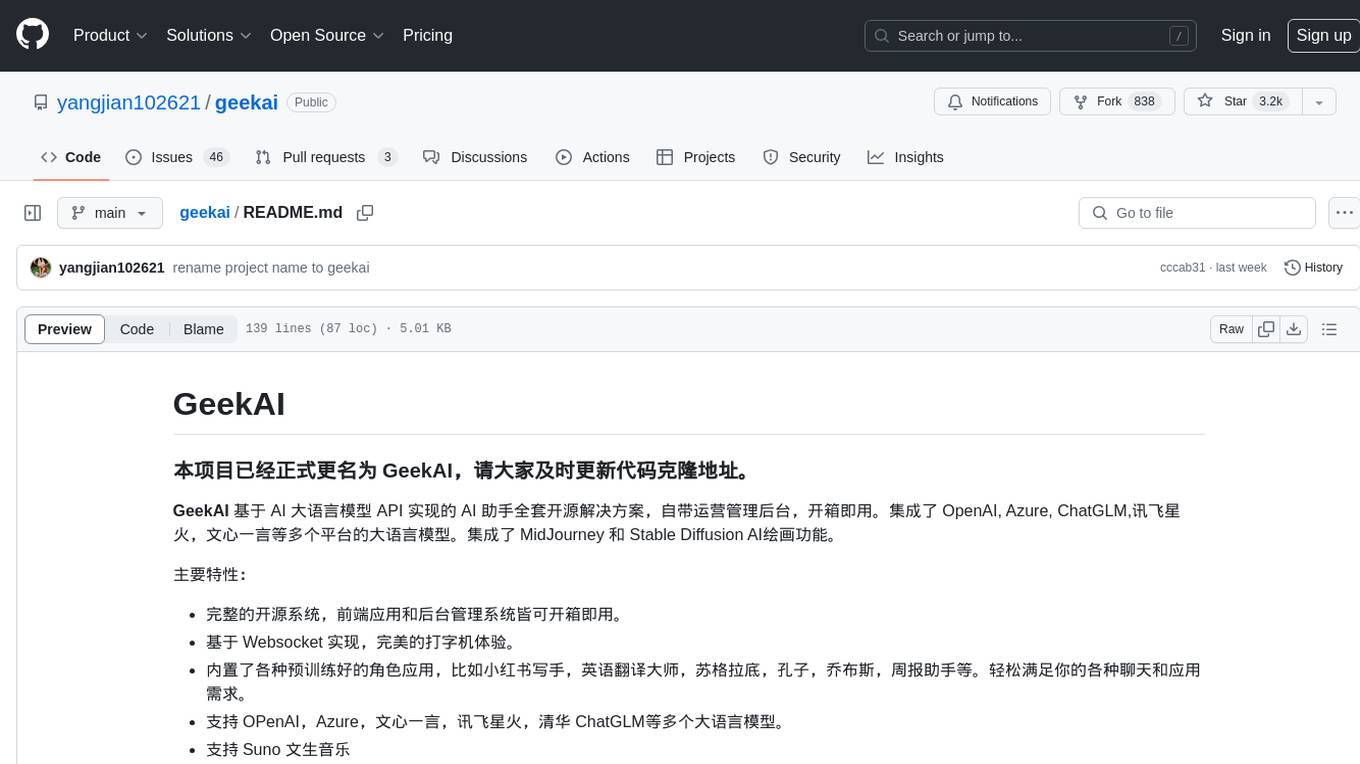Toggle the file tree side panel
Screen dimensions: 1360x764
(33, 213)
